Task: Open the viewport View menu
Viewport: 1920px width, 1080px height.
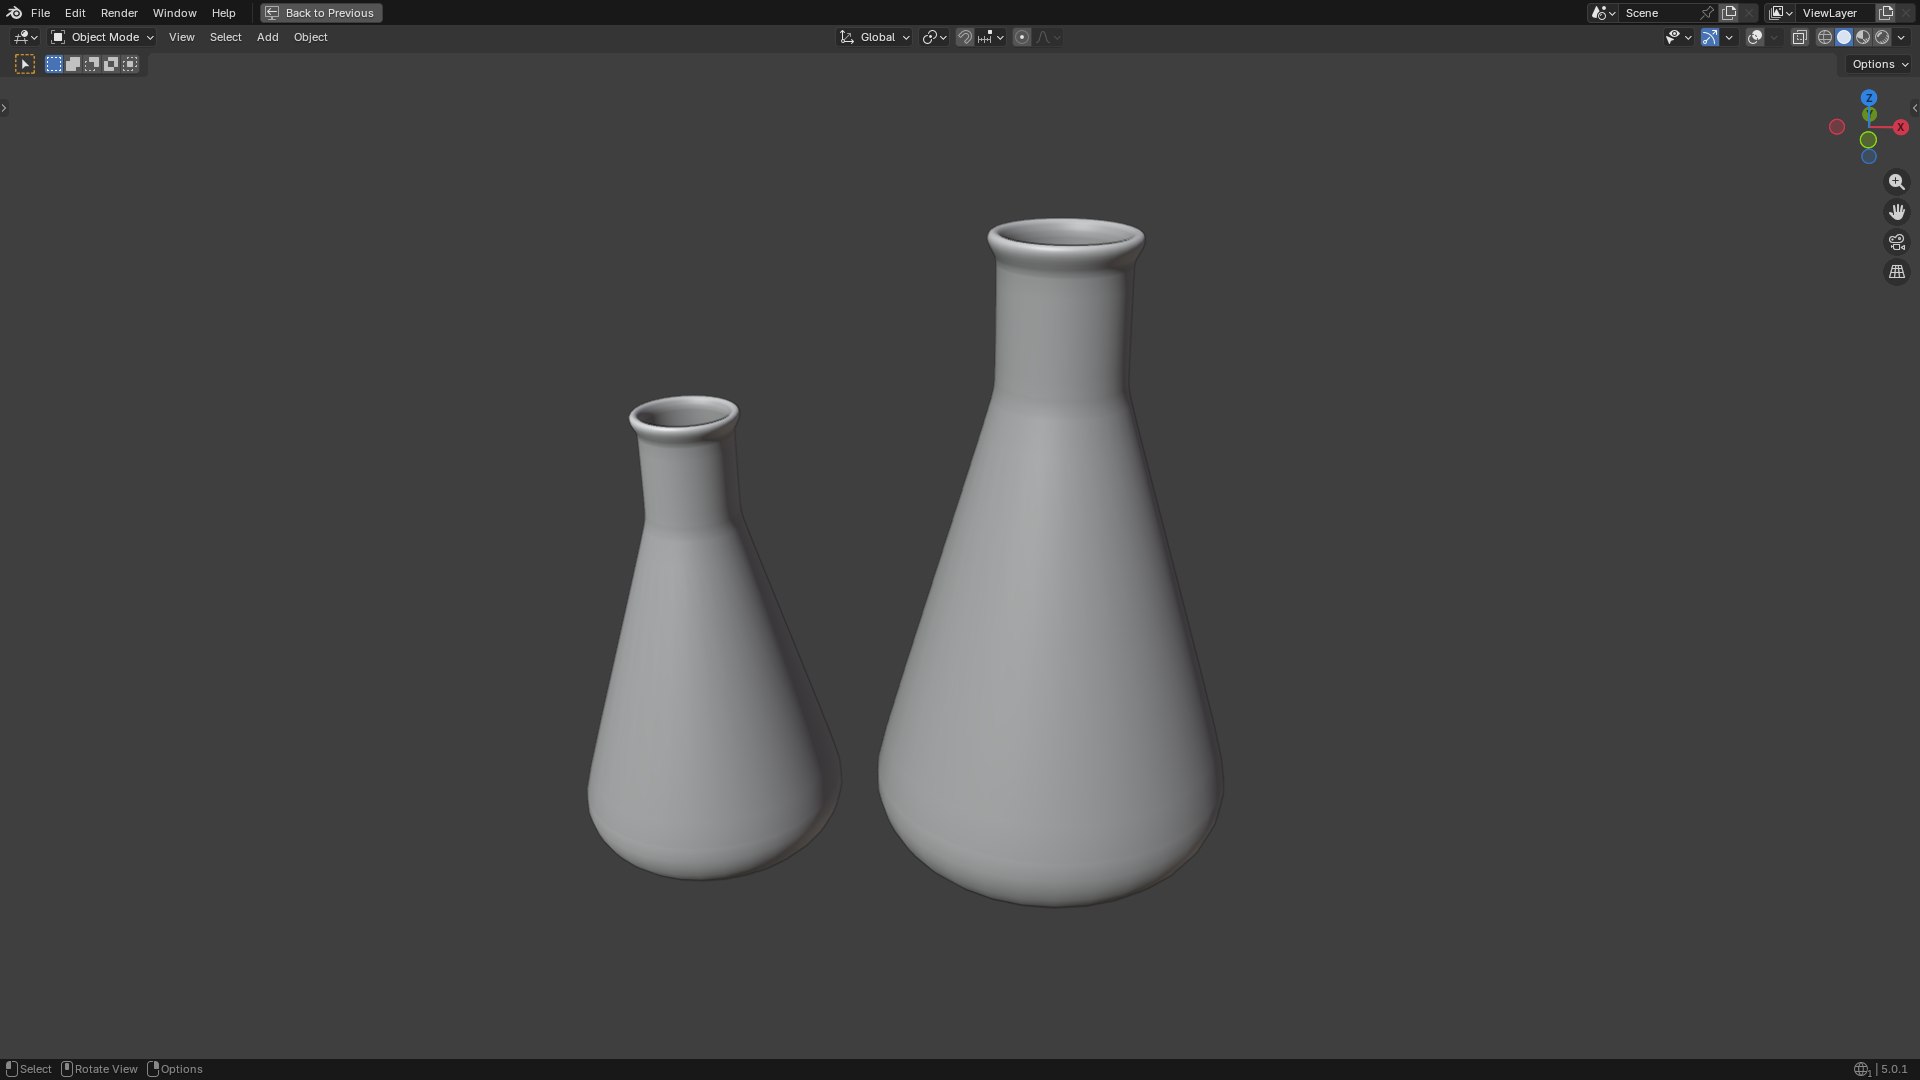Action: [x=181, y=37]
